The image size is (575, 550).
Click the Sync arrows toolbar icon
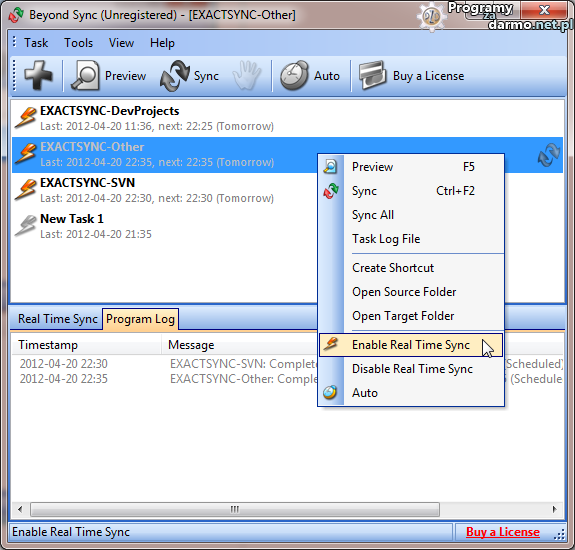coord(175,76)
